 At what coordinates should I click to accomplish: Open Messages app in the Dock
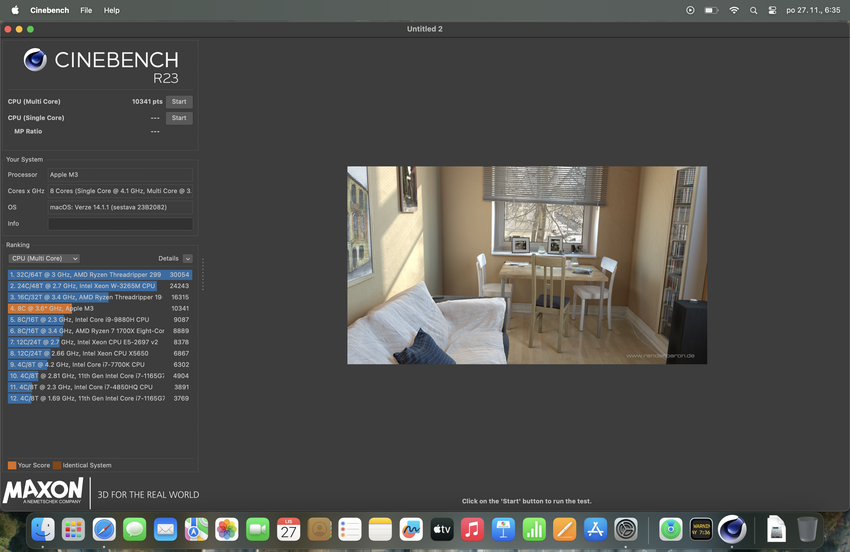pyautogui.click(x=134, y=529)
